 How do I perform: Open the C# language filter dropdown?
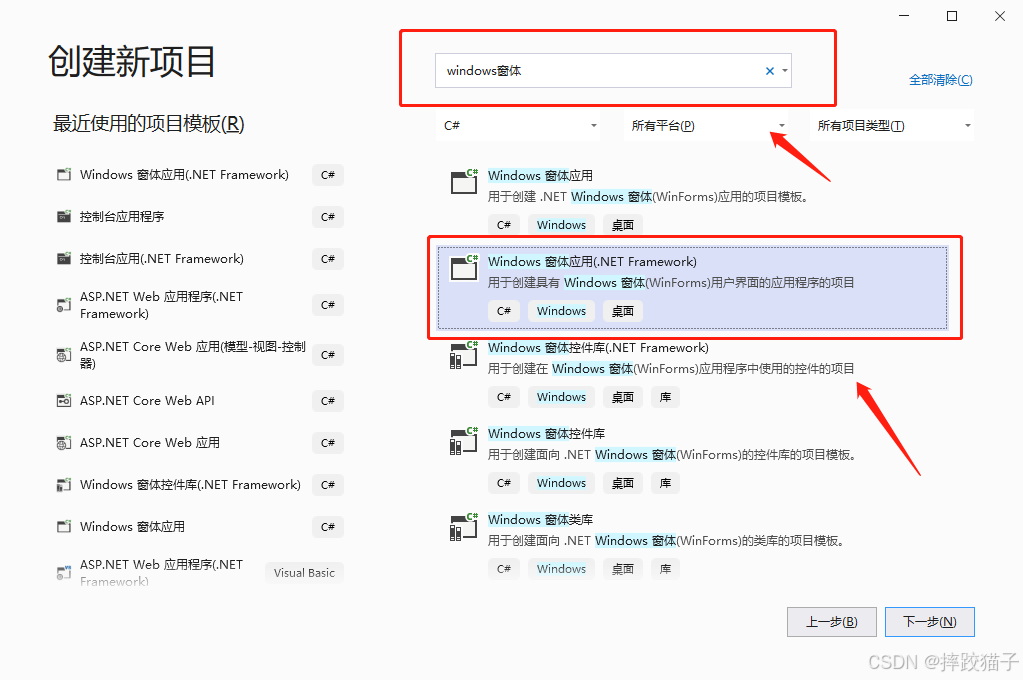pos(520,125)
